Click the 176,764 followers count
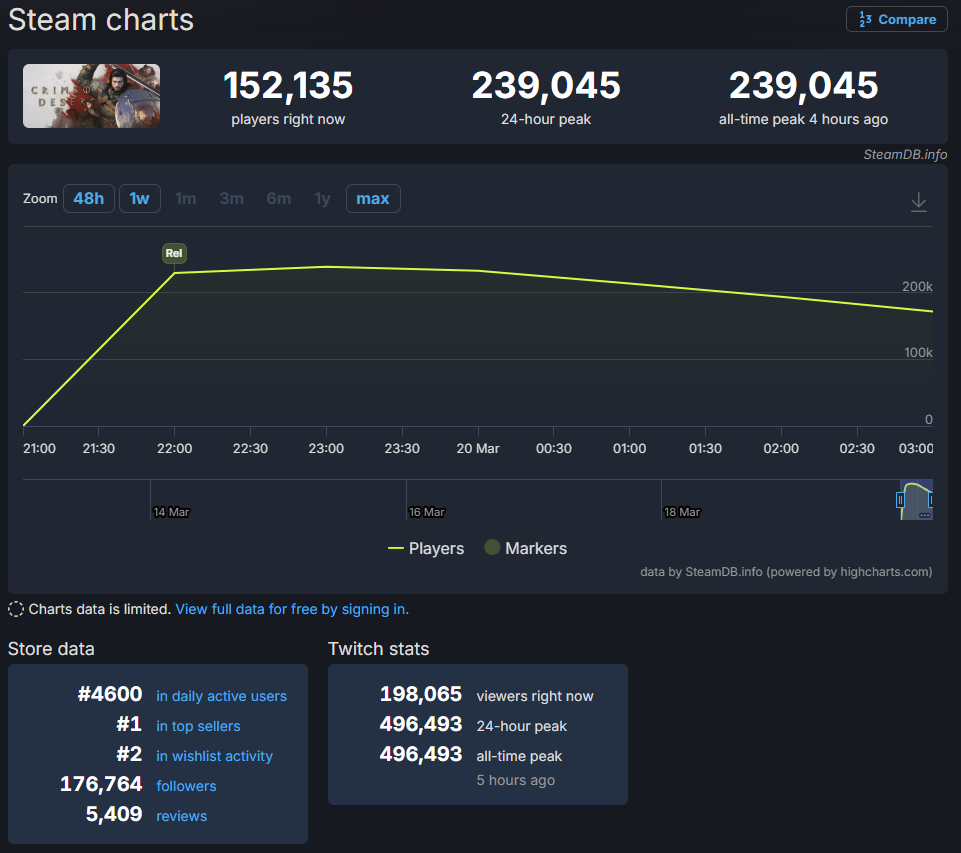Viewport: 961px width, 853px height. click(101, 784)
